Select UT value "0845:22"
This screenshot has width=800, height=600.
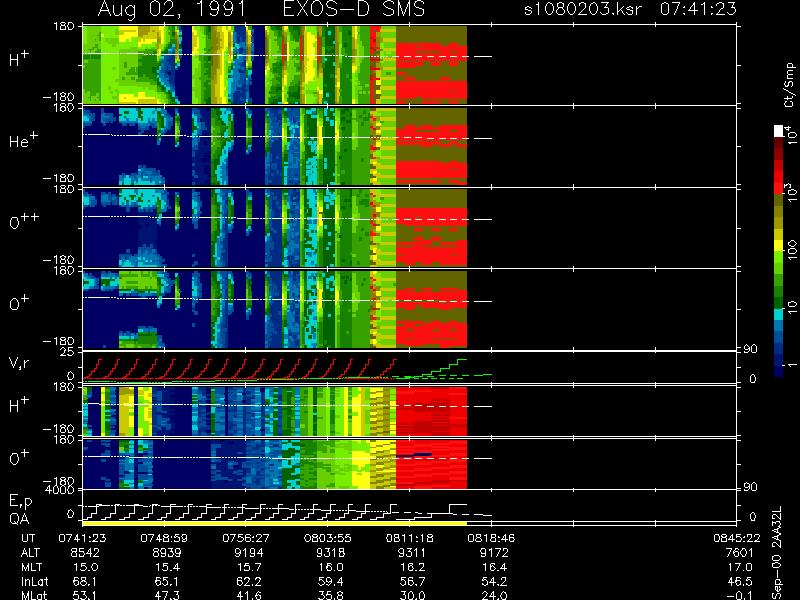point(737,538)
